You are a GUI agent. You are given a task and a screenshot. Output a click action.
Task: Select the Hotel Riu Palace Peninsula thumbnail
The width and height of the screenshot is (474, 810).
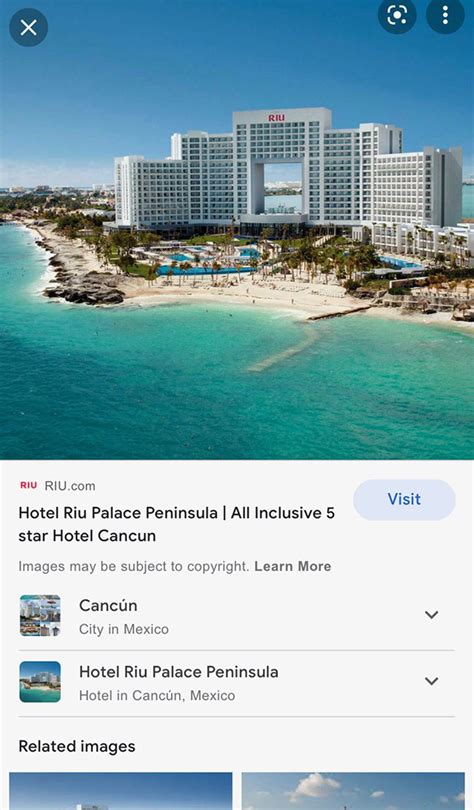click(40, 682)
